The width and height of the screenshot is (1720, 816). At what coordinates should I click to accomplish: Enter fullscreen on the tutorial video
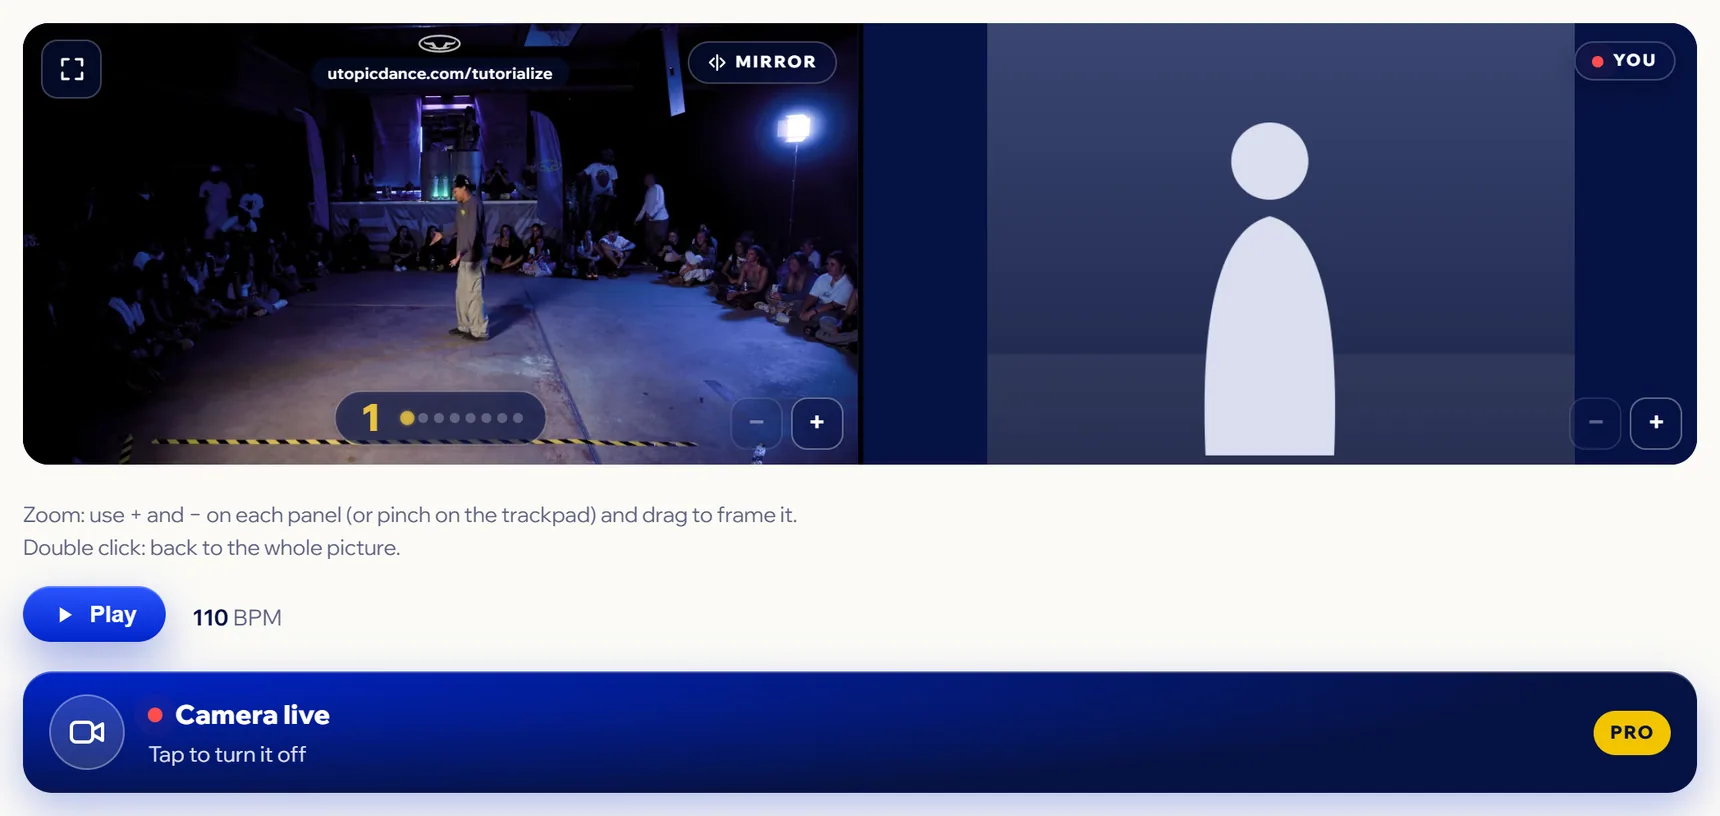pyautogui.click(x=71, y=69)
